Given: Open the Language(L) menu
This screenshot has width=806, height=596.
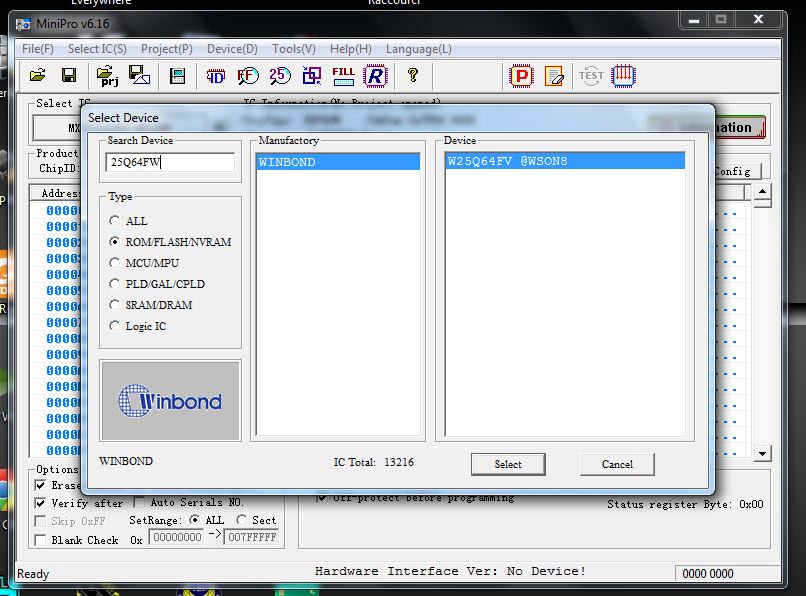Looking at the screenshot, I should [x=418, y=49].
